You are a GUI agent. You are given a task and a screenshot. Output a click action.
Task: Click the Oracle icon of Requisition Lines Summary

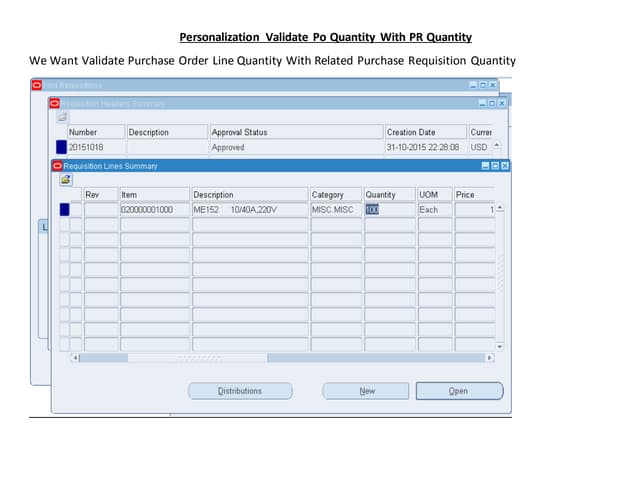[57, 166]
